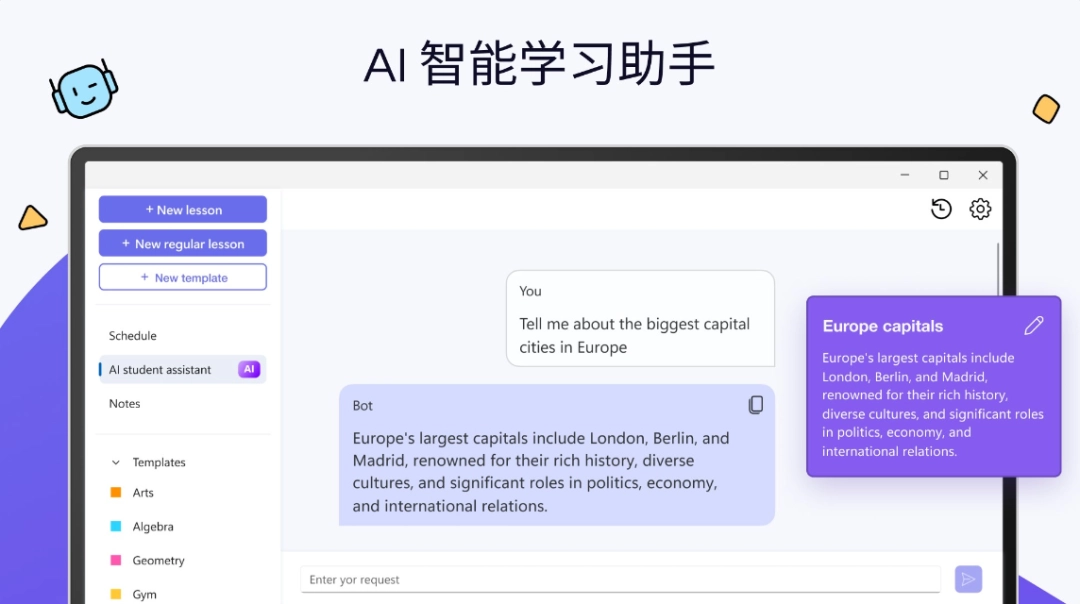
Task: Open the Notes section
Action: pyautogui.click(x=124, y=403)
